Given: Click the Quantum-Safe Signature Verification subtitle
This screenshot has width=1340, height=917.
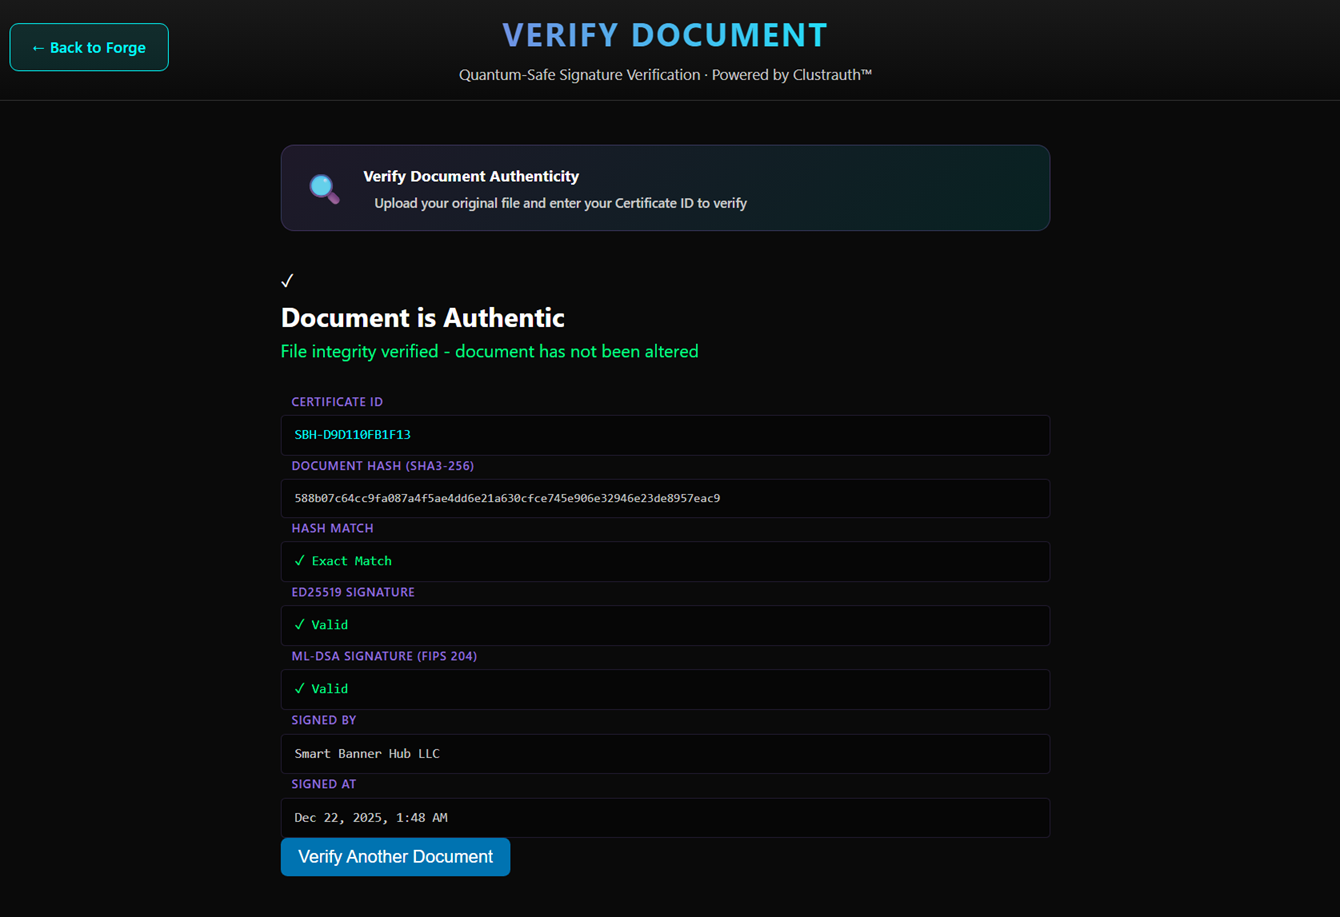Looking at the screenshot, I should coord(665,75).
